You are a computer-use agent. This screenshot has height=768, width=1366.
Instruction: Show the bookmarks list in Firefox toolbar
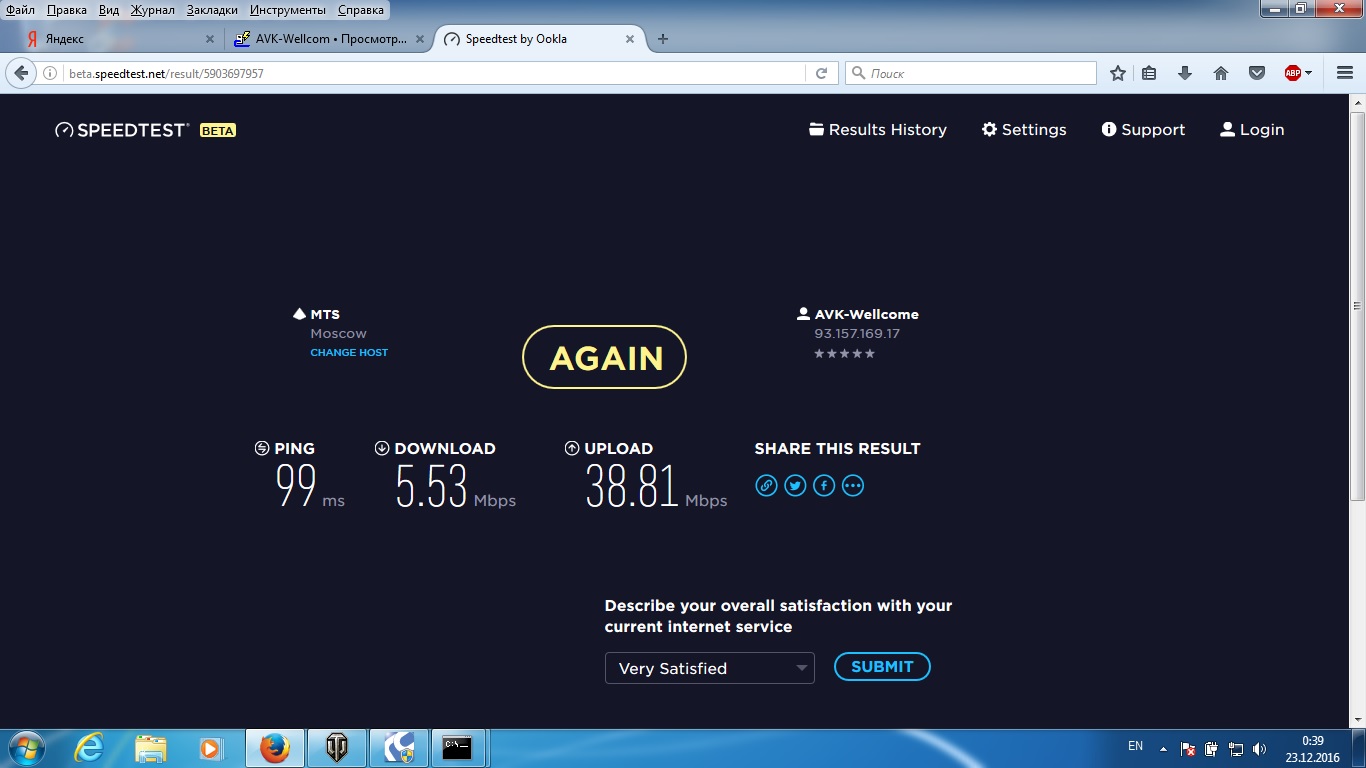point(1149,73)
